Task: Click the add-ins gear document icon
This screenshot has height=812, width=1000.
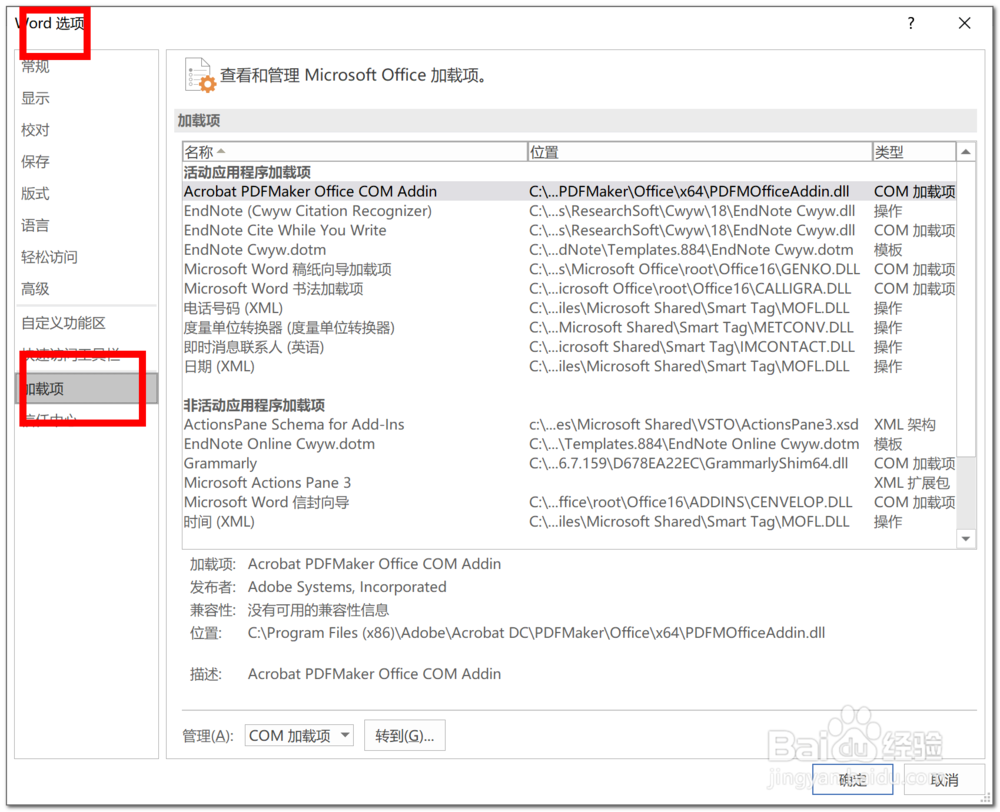Action: pyautogui.click(x=200, y=75)
